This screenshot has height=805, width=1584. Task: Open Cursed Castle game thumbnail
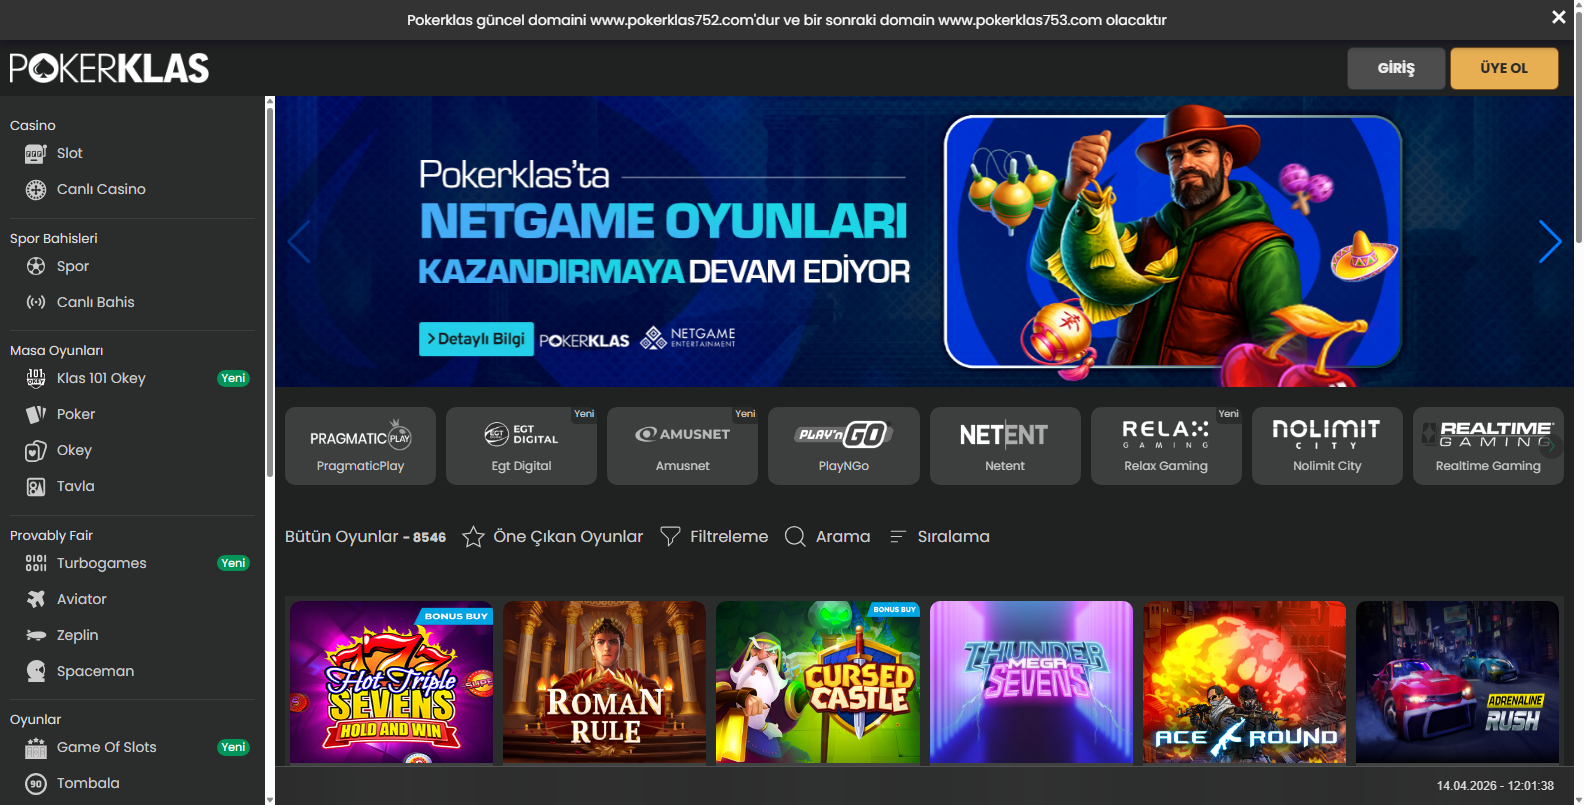click(818, 682)
